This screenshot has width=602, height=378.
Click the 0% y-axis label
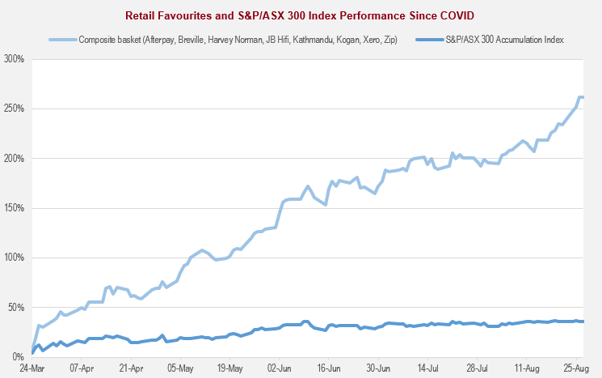tap(18, 357)
